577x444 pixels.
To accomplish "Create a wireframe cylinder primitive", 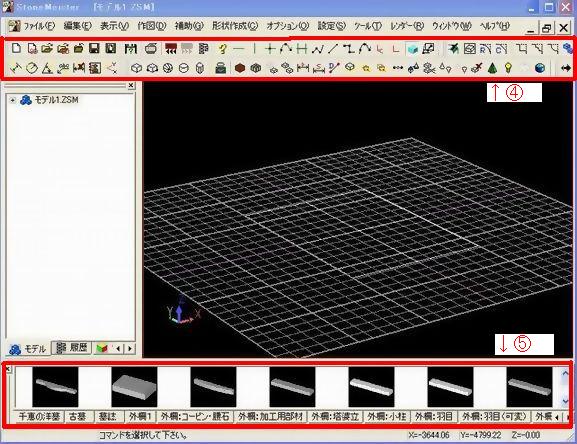I will (184, 68).
